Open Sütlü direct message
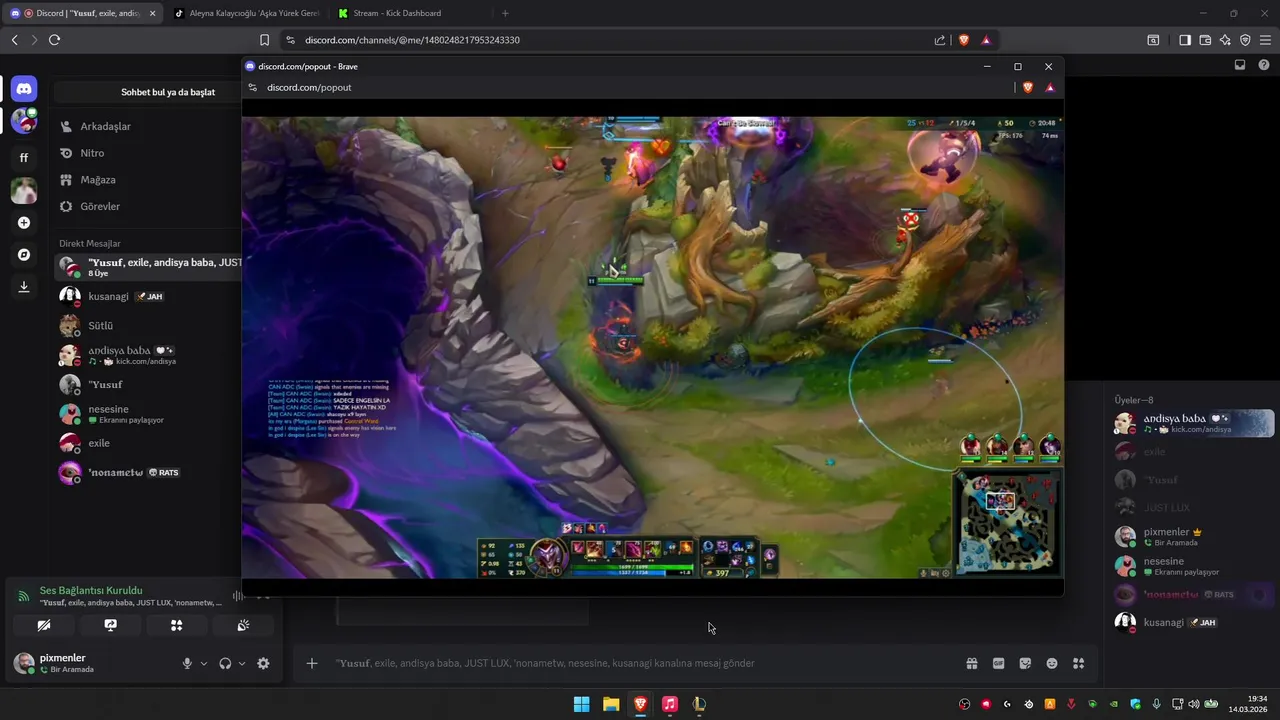This screenshot has height=720, width=1280. pos(148,326)
